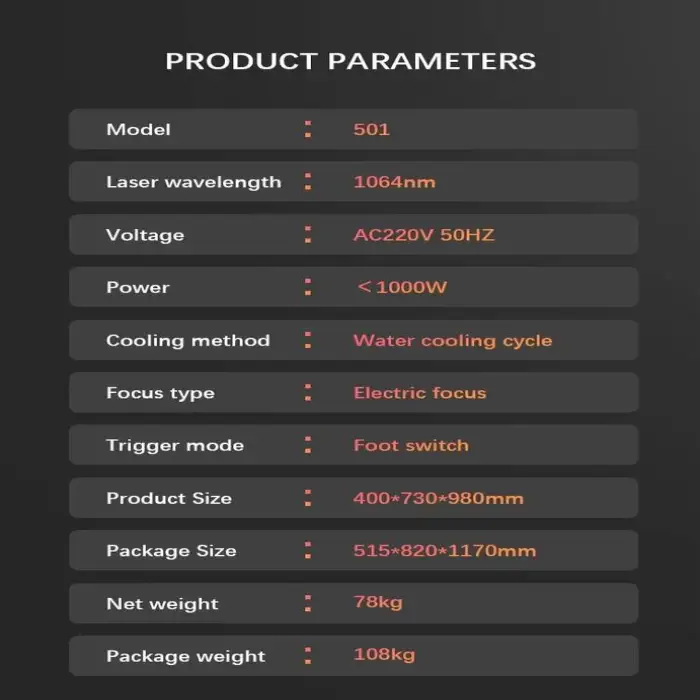Select the AC220V 50HZ value
The image size is (700, 700).
coord(424,235)
